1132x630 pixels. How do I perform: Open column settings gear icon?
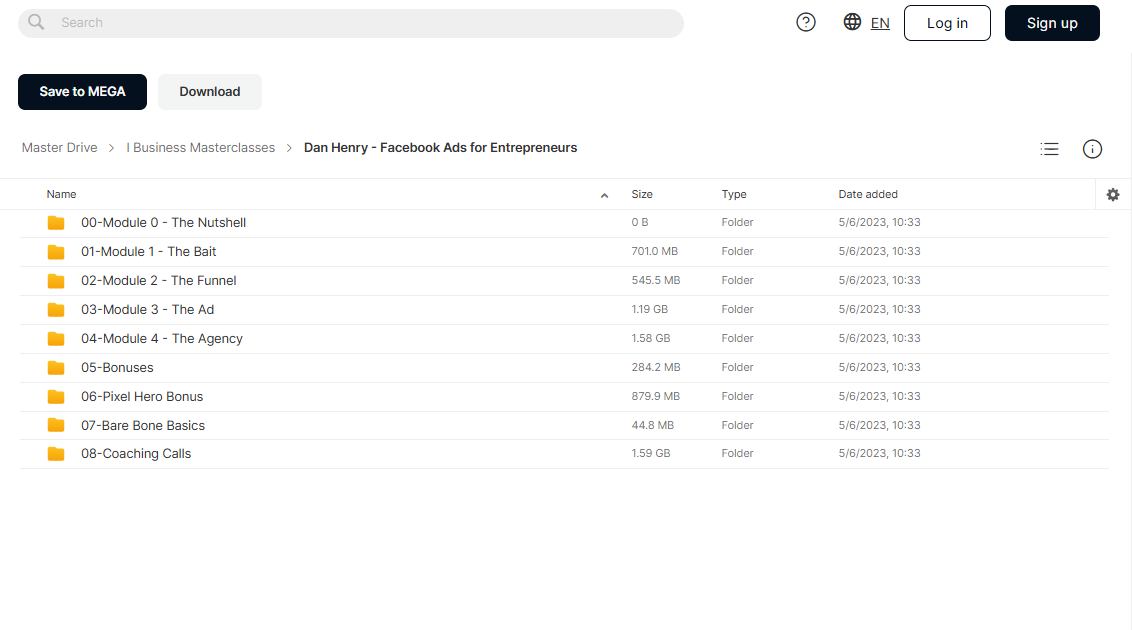coord(1113,194)
